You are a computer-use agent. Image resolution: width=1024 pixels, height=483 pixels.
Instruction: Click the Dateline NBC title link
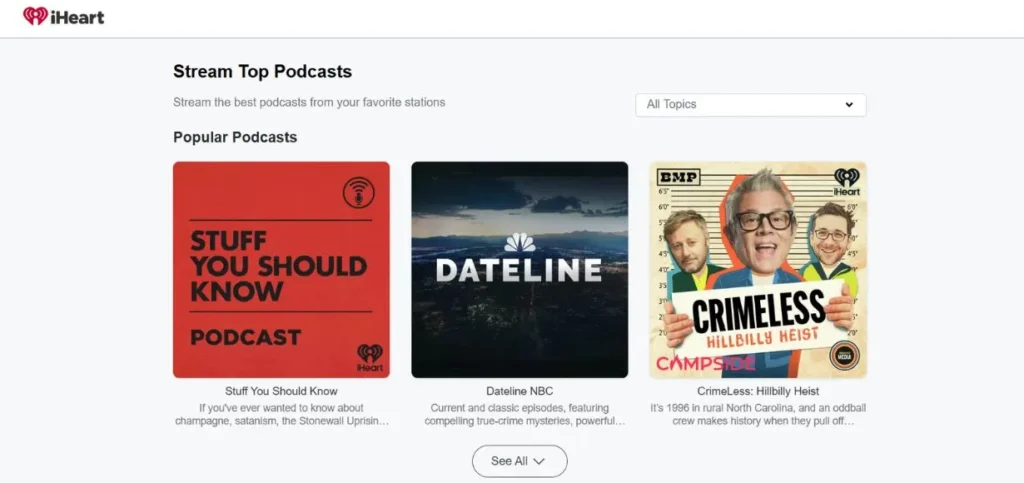519,391
